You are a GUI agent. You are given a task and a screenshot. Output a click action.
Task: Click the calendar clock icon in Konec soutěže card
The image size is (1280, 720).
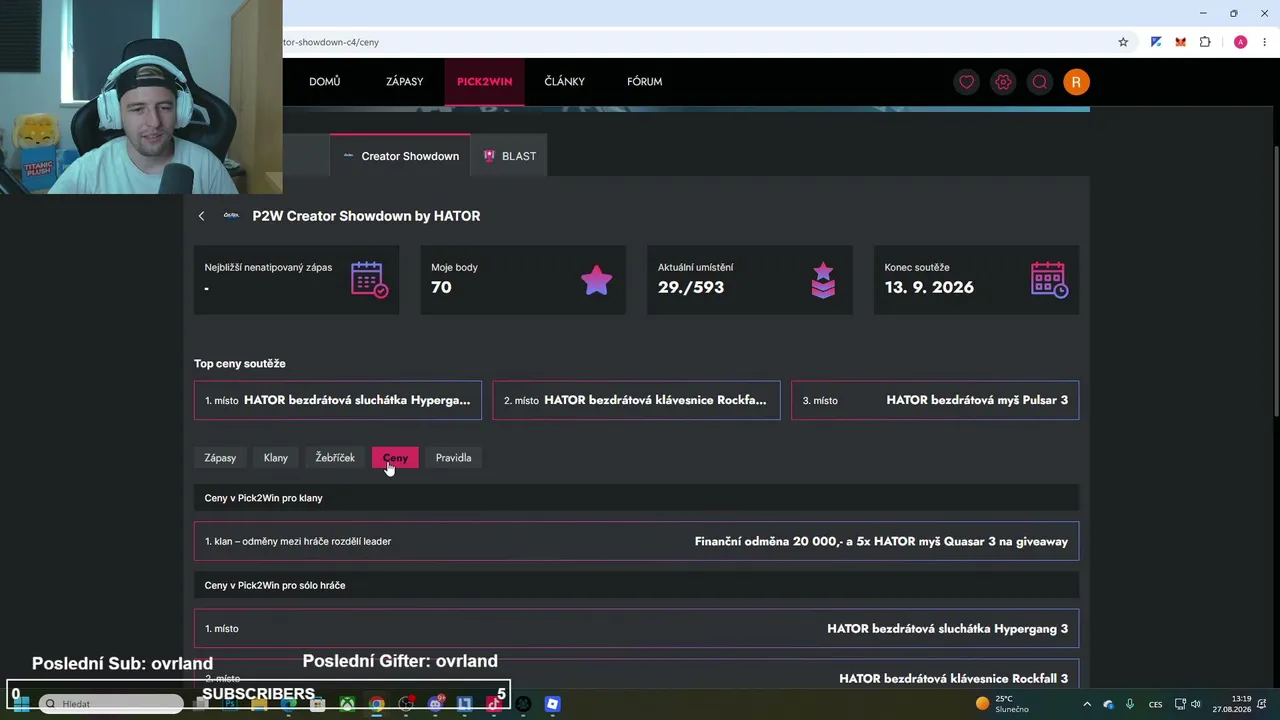tap(1049, 280)
